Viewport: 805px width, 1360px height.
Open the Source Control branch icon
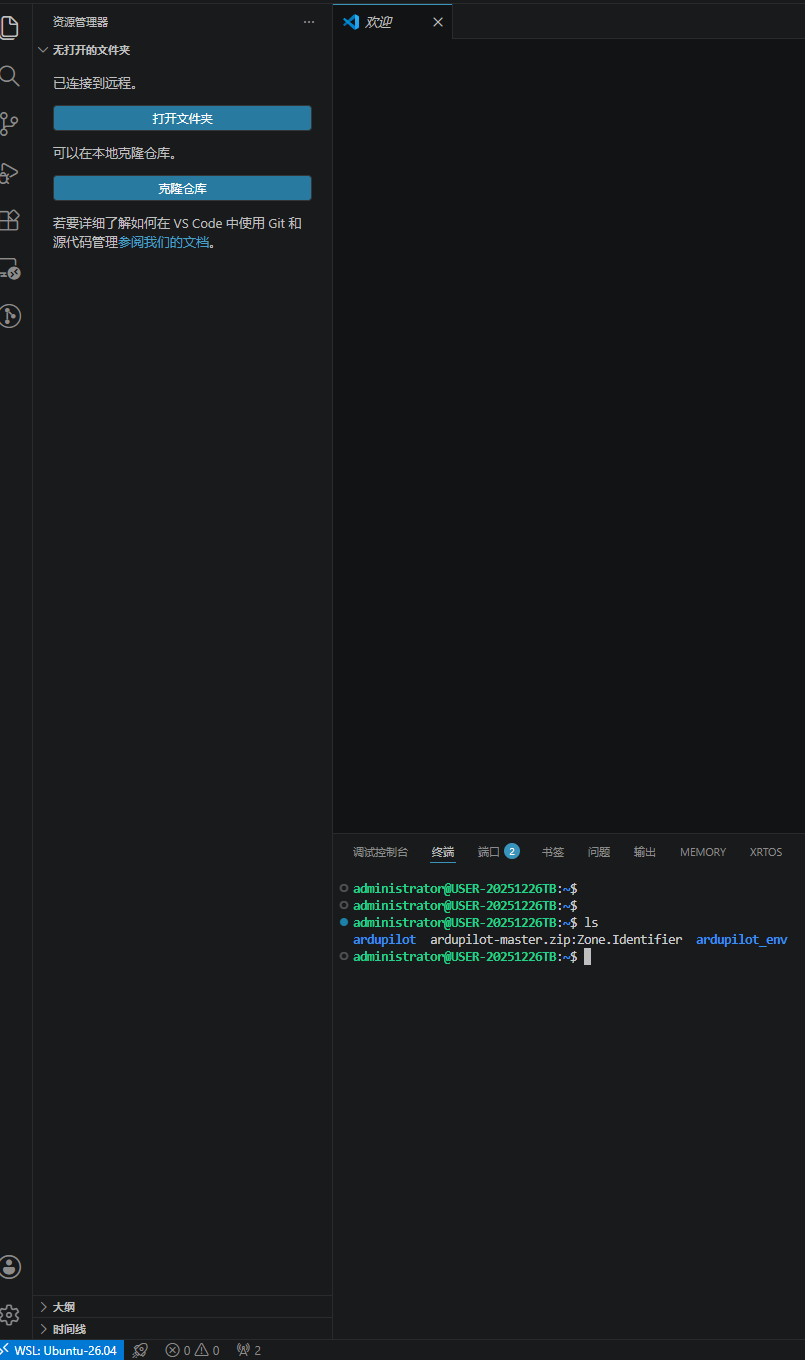click(9, 124)
